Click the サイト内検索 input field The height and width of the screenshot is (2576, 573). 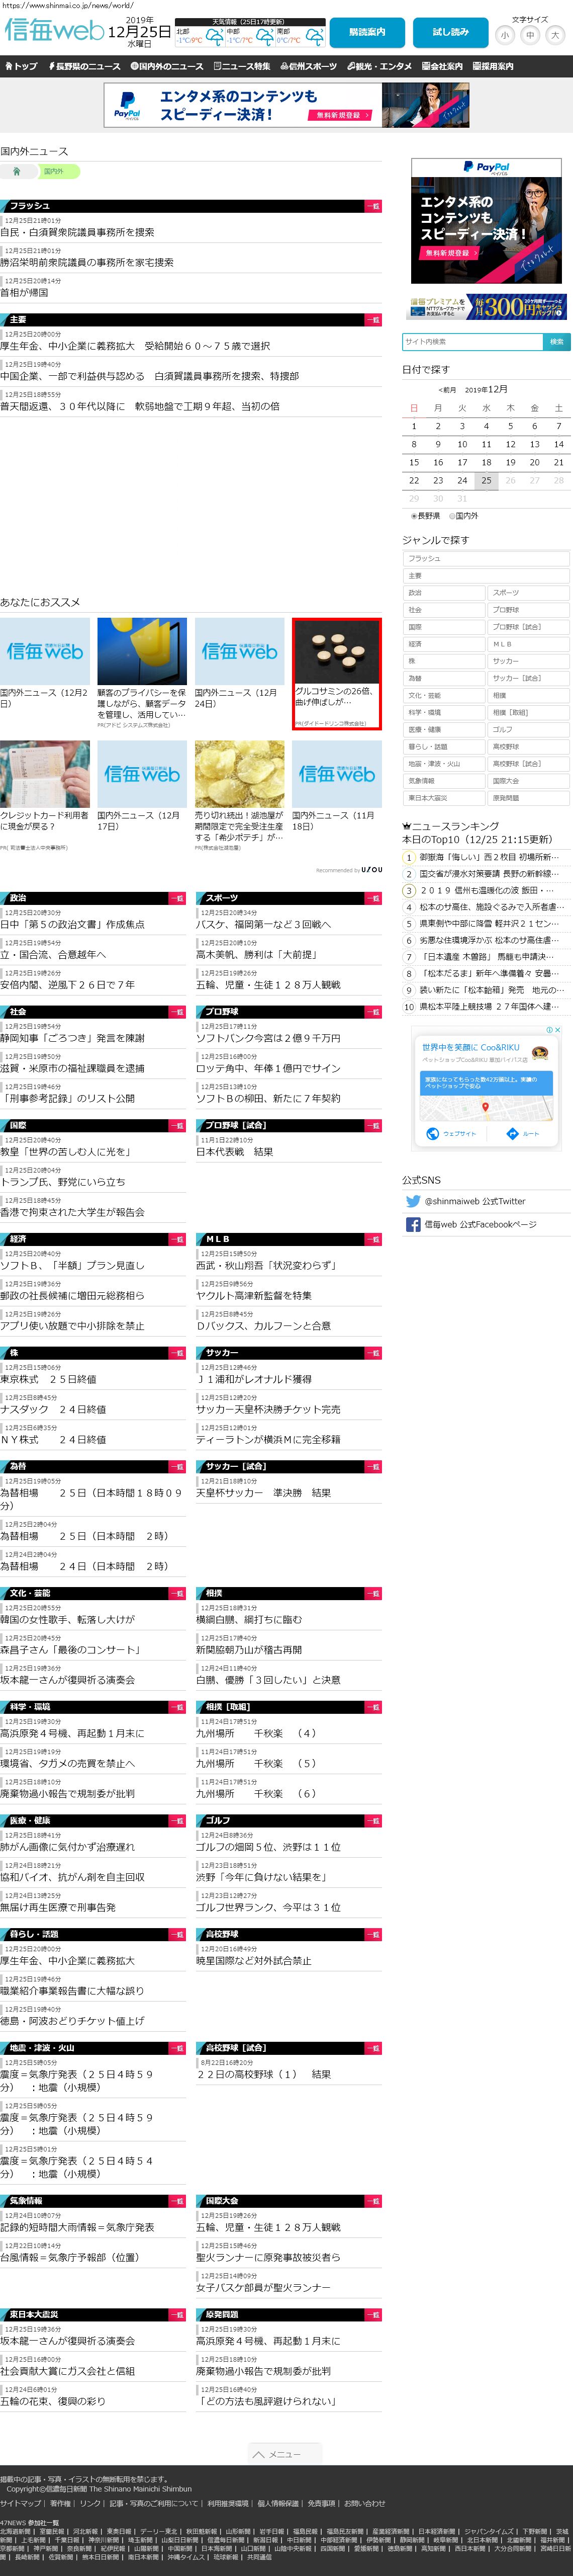472,342
